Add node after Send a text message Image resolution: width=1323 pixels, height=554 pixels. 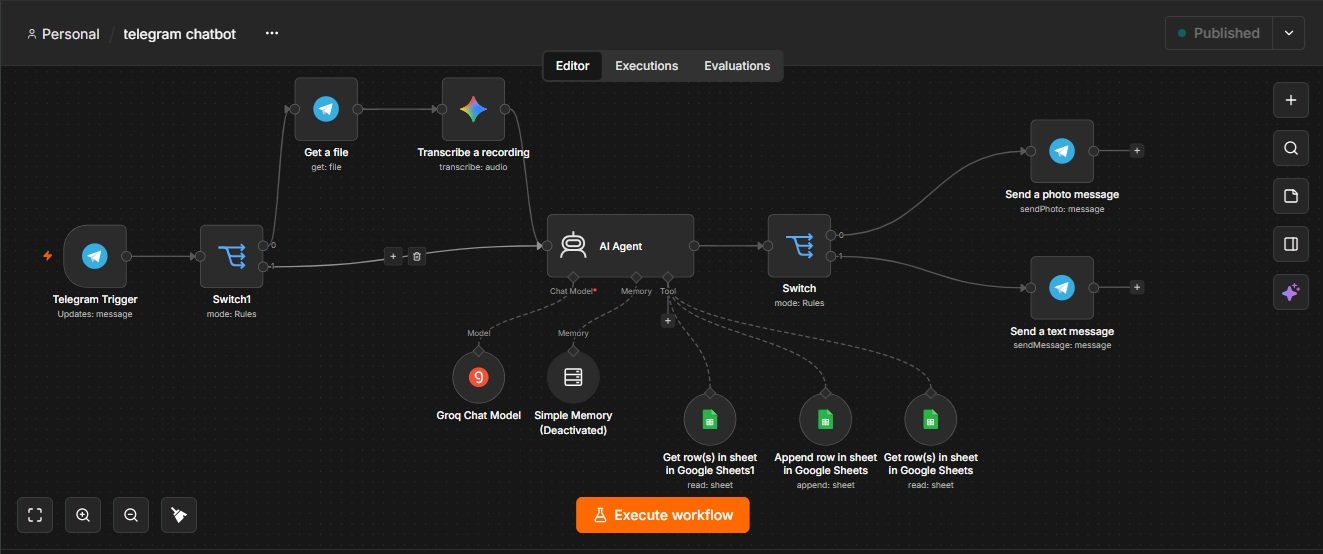1137,288
